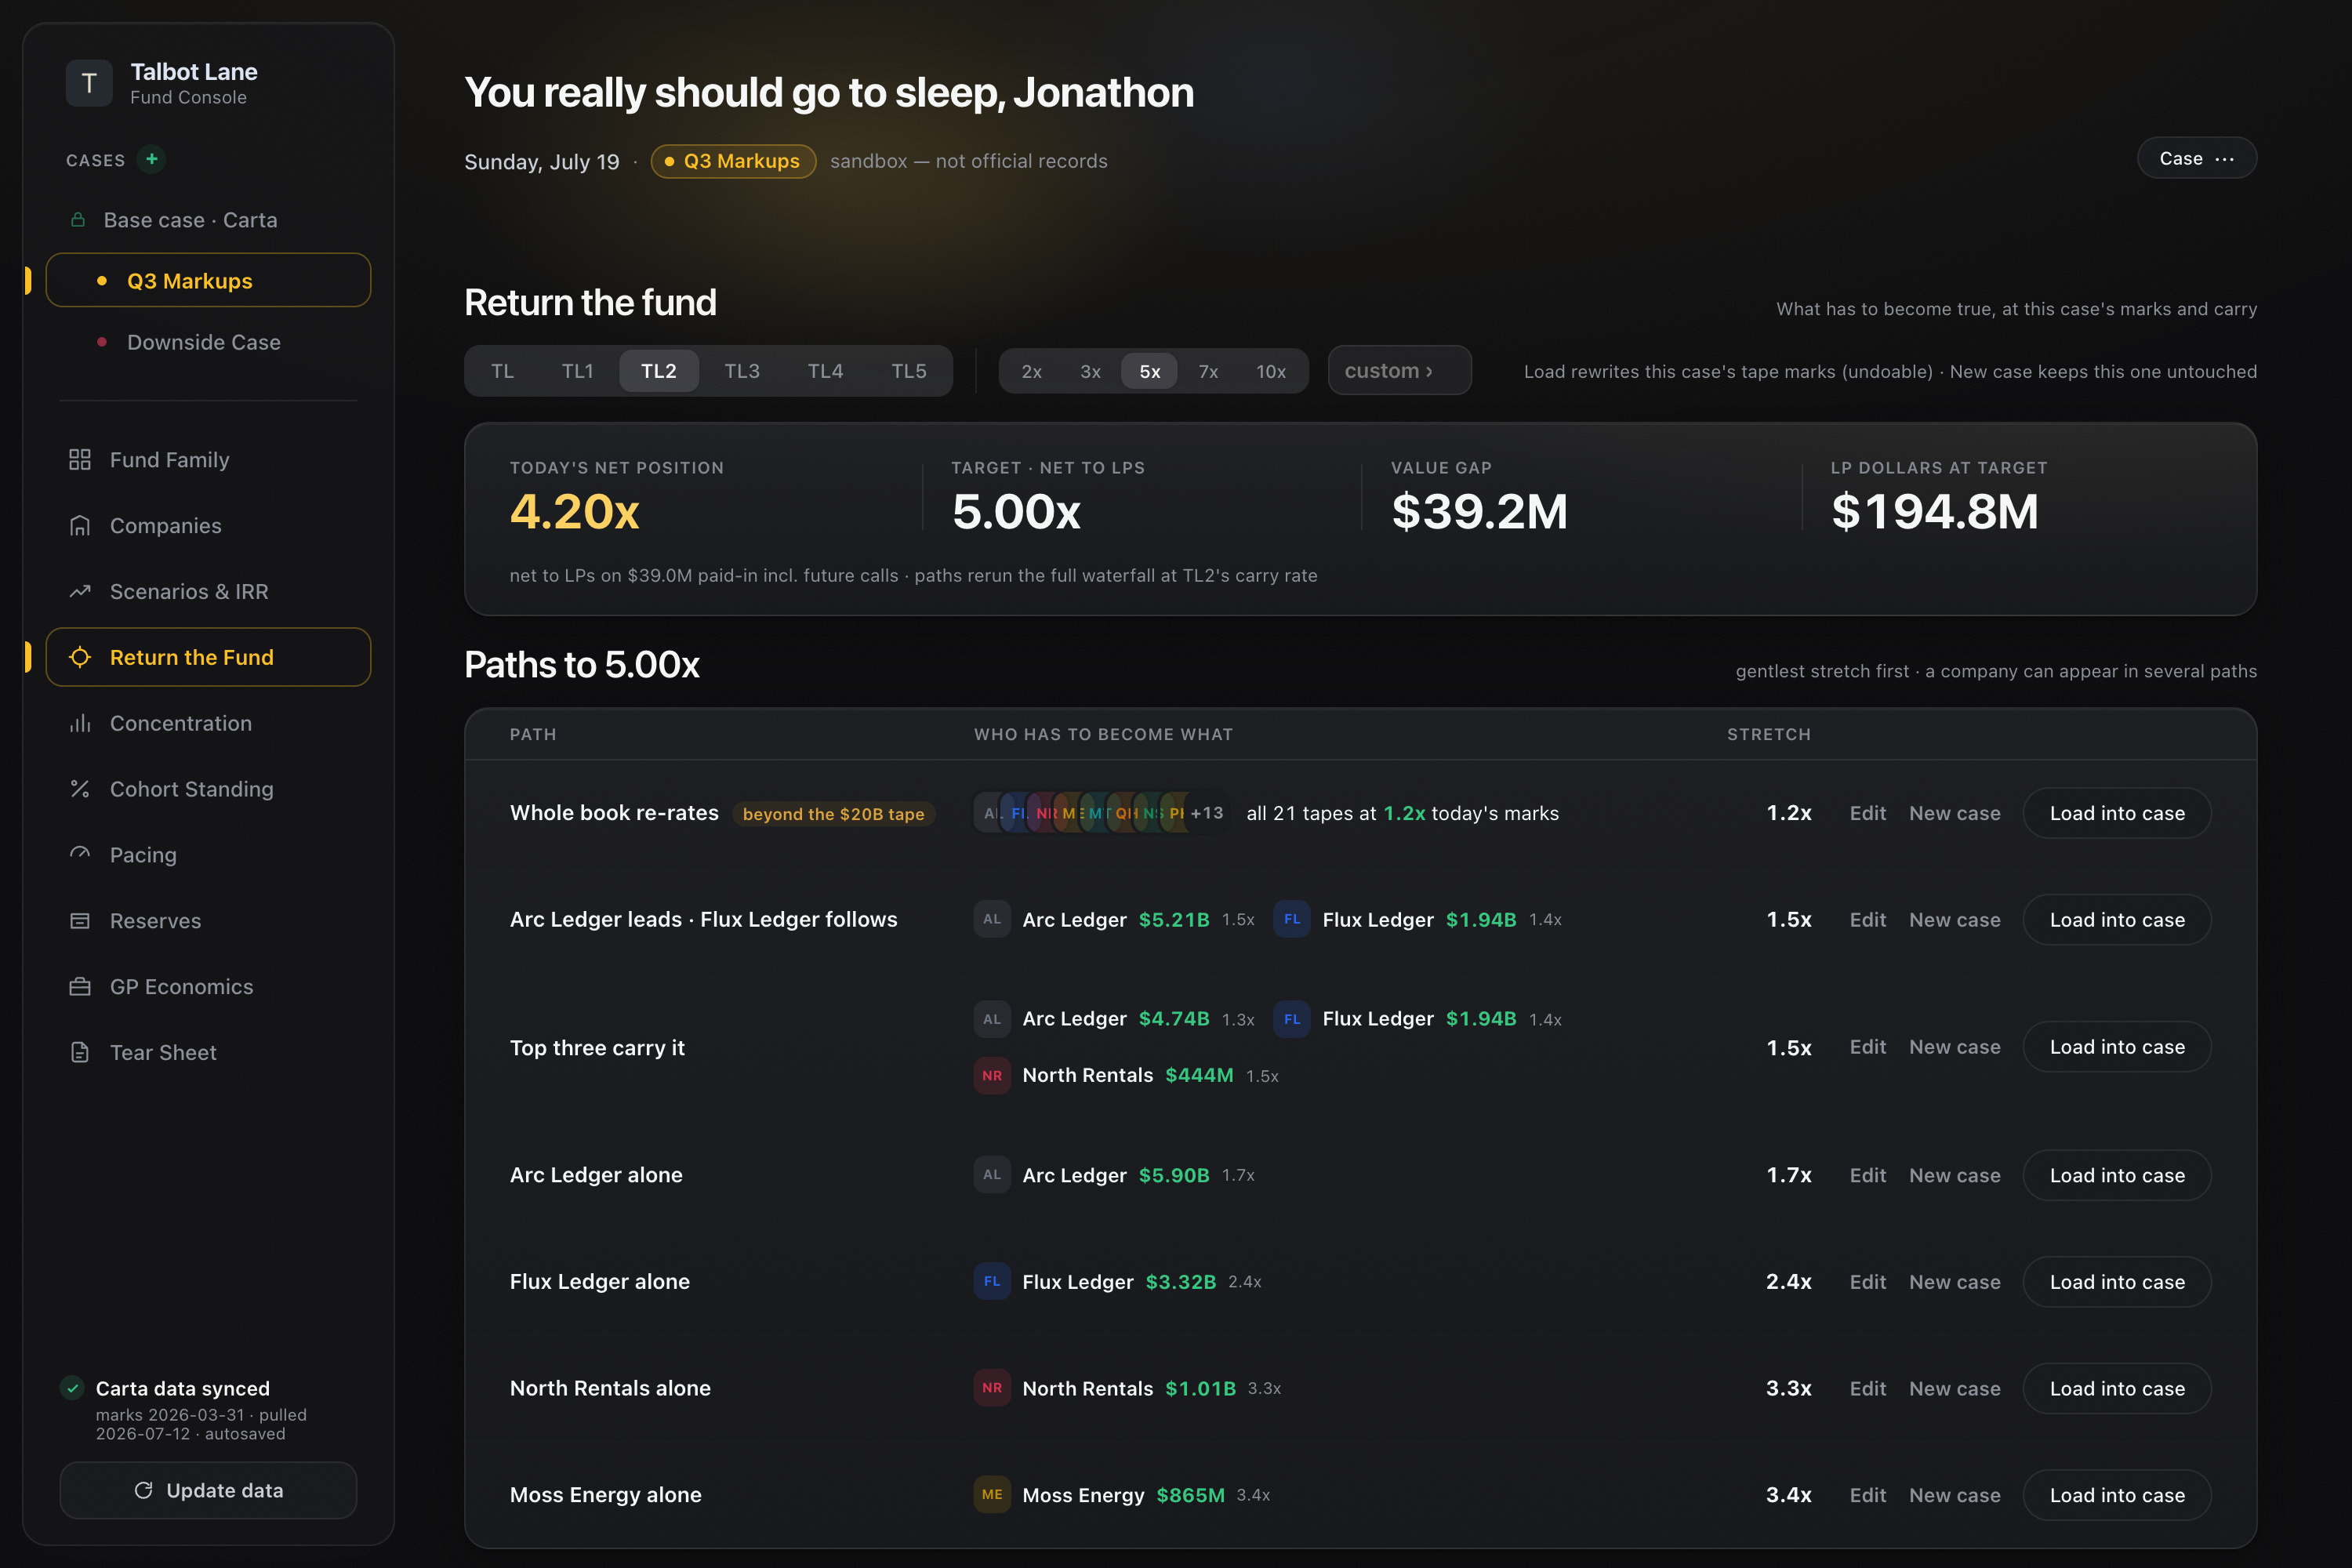Click the Return the Fund target icon
The image size is (2352, 1568).
click(80, 658)
